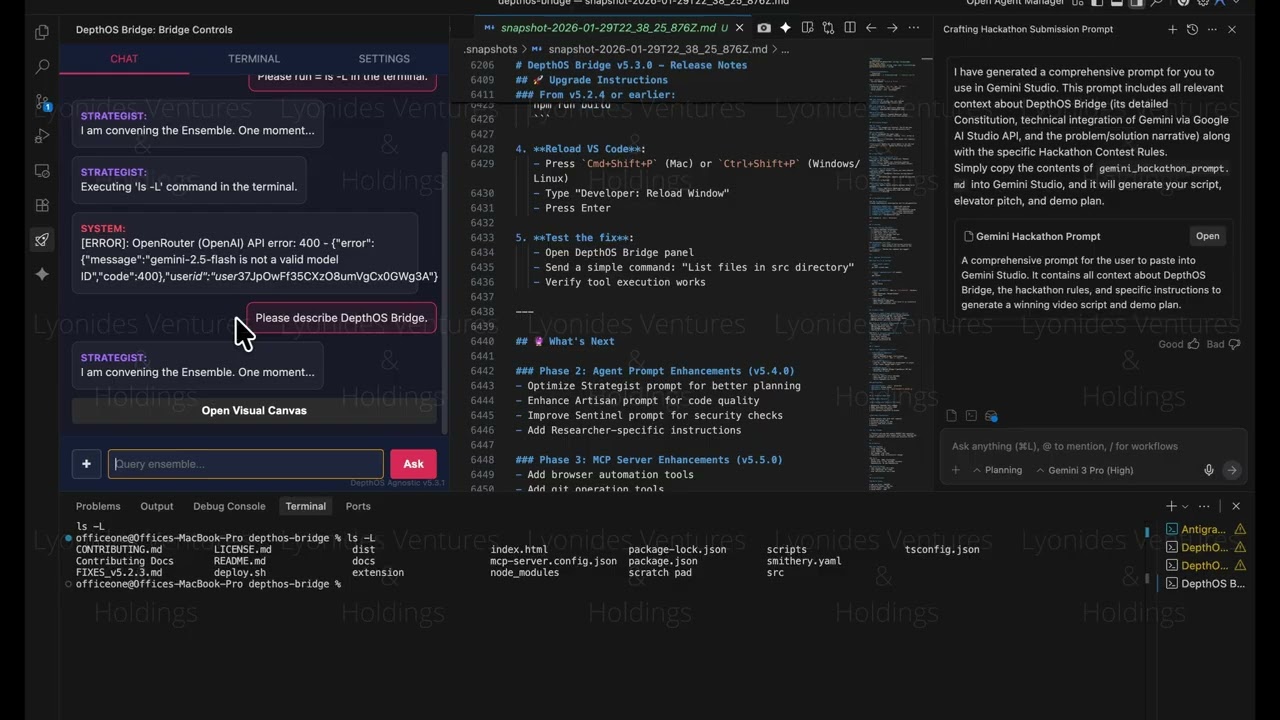Switch to the SETTINGS tab in Bridge Controls
1280x720 pixels.
click(384, 59)
